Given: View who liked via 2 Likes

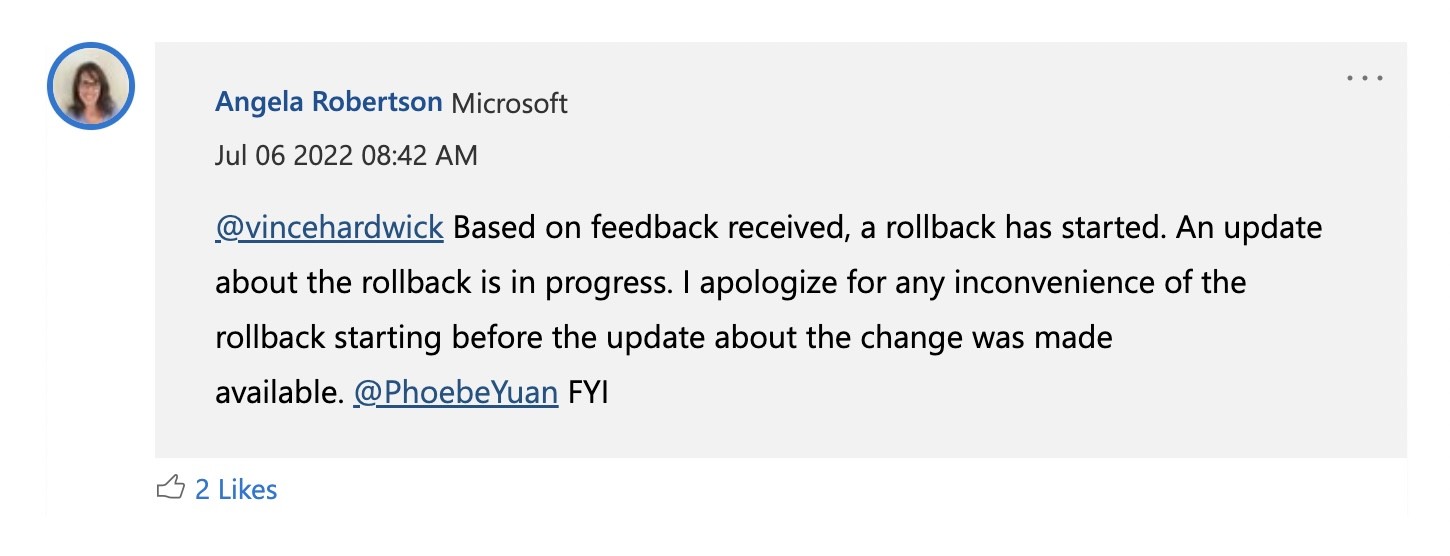Looking at the screenshot, I should point(236,489).
